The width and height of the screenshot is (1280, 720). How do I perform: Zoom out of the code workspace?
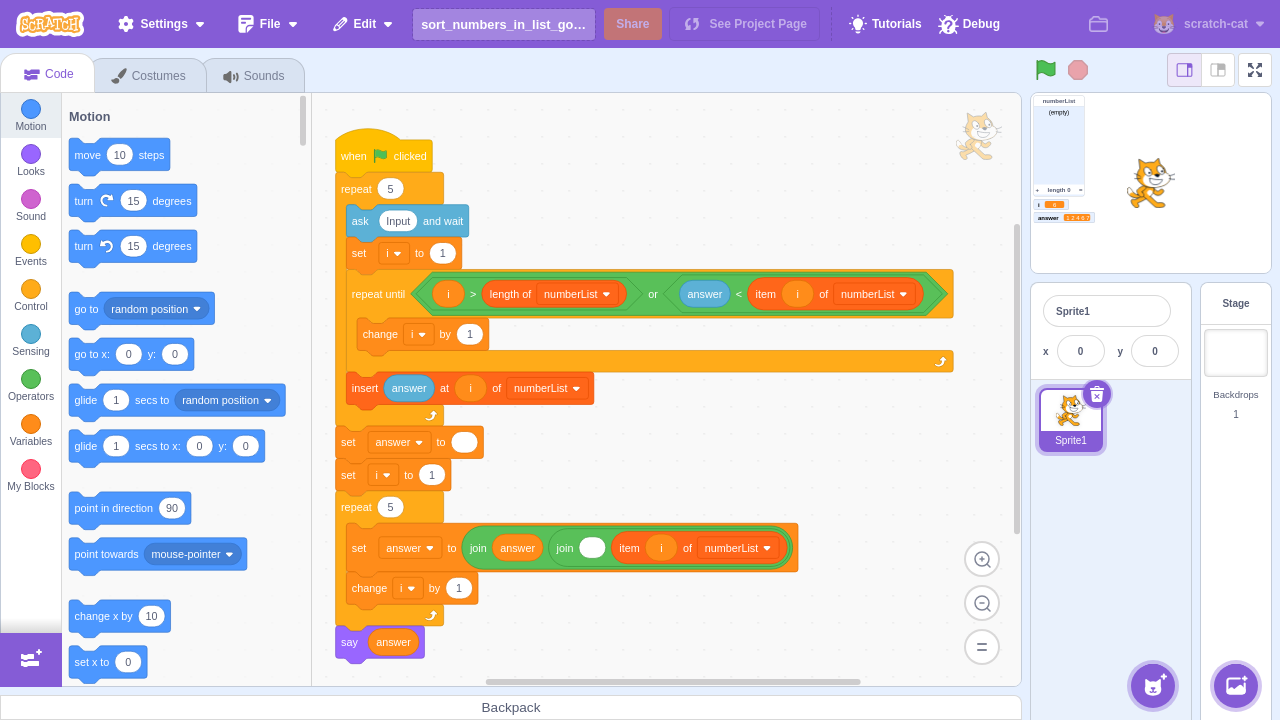click(x=982, y=603)
